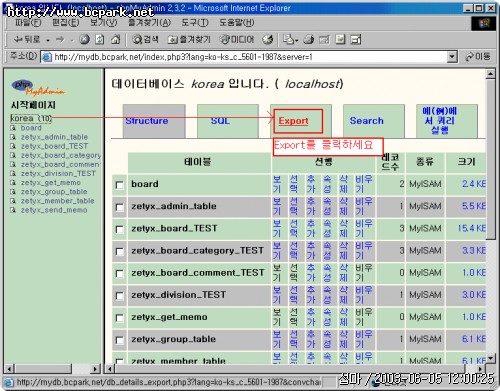Click the empty (비우기) link for zetyx_admin_table

click(363, 206)
